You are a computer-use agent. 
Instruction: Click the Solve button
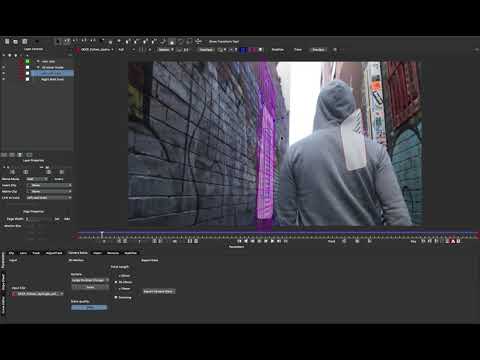point(90,287)
